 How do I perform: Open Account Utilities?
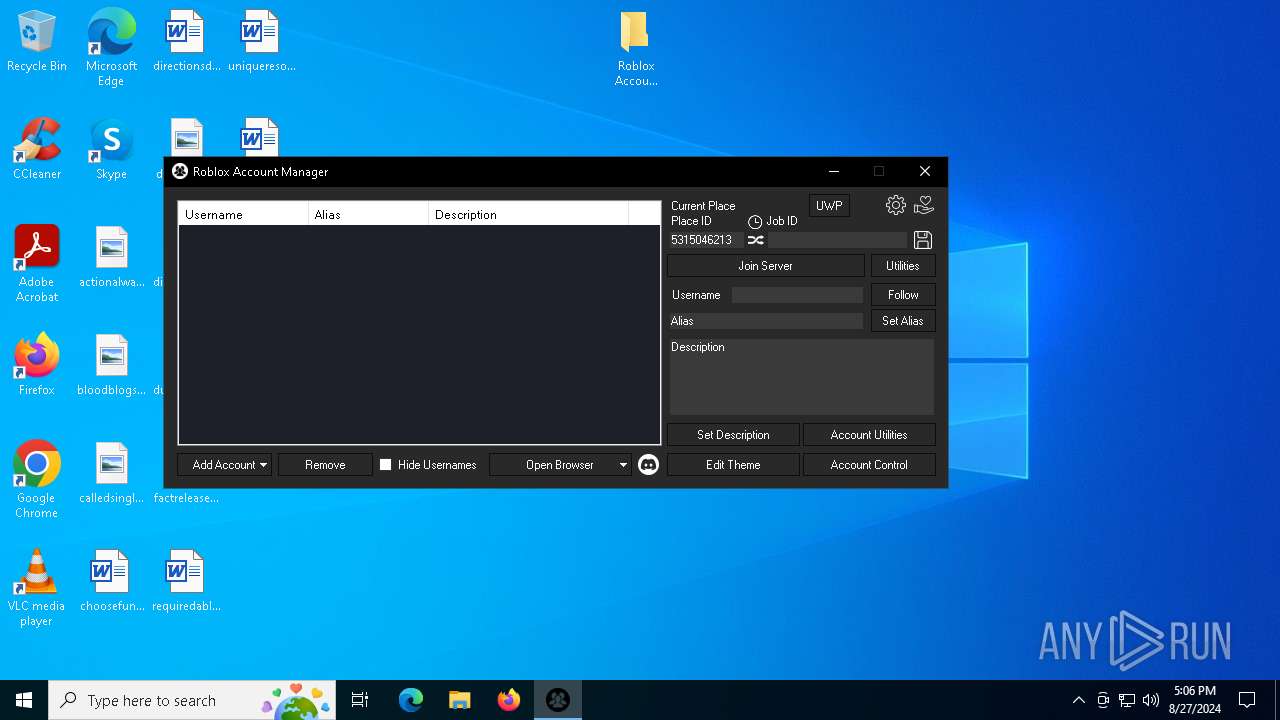coord(869,435)
